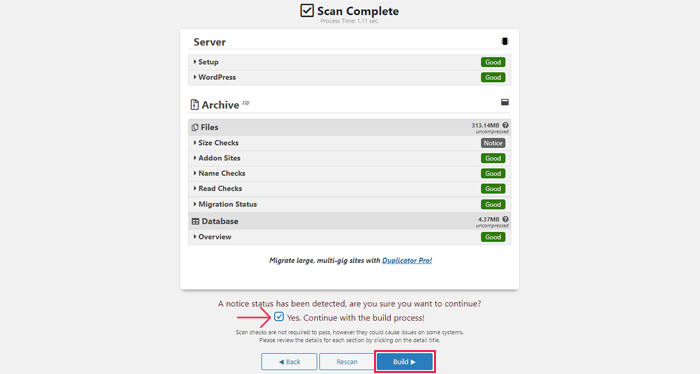Click the Database size help question icon
700x374 pixels.
coord(505,219)
